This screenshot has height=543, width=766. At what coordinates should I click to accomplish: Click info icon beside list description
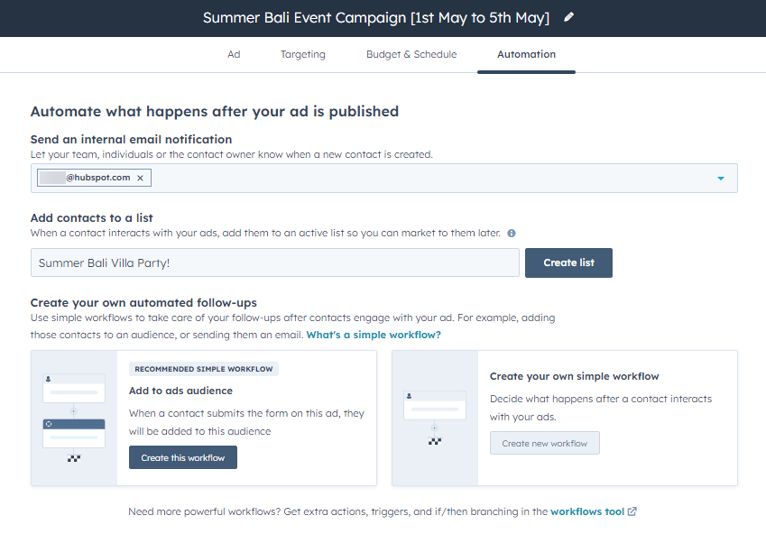511,233
